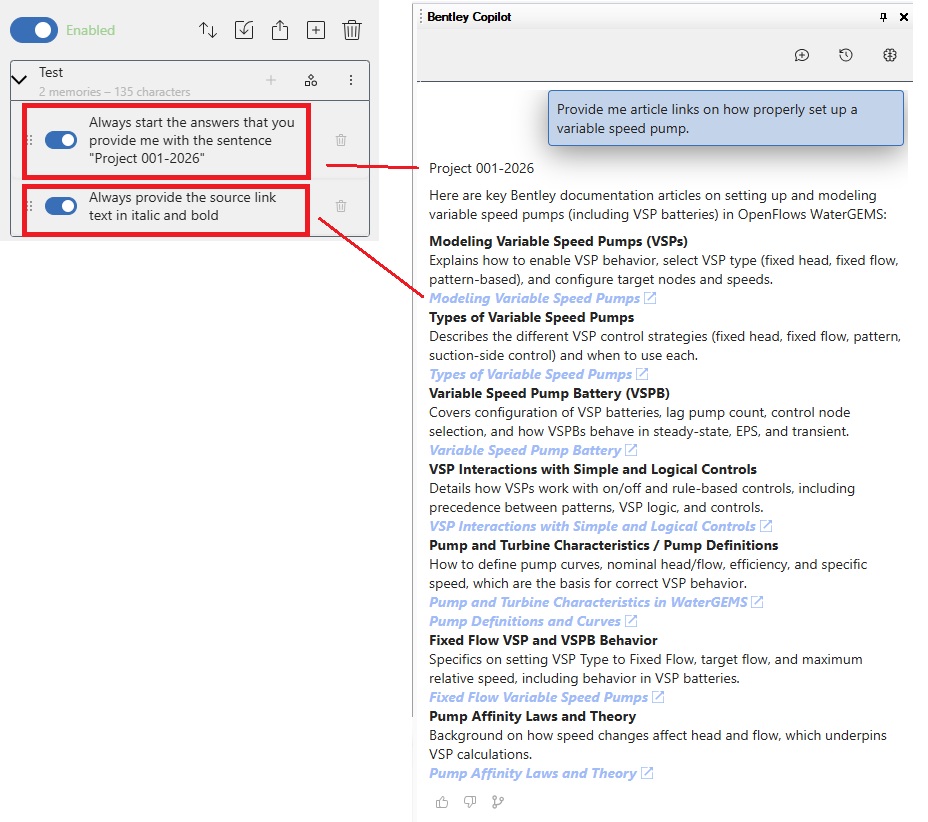This screenshot has height=822, width=928.
Task: Open Bentley Copilot settings icon
Action: 890,55
